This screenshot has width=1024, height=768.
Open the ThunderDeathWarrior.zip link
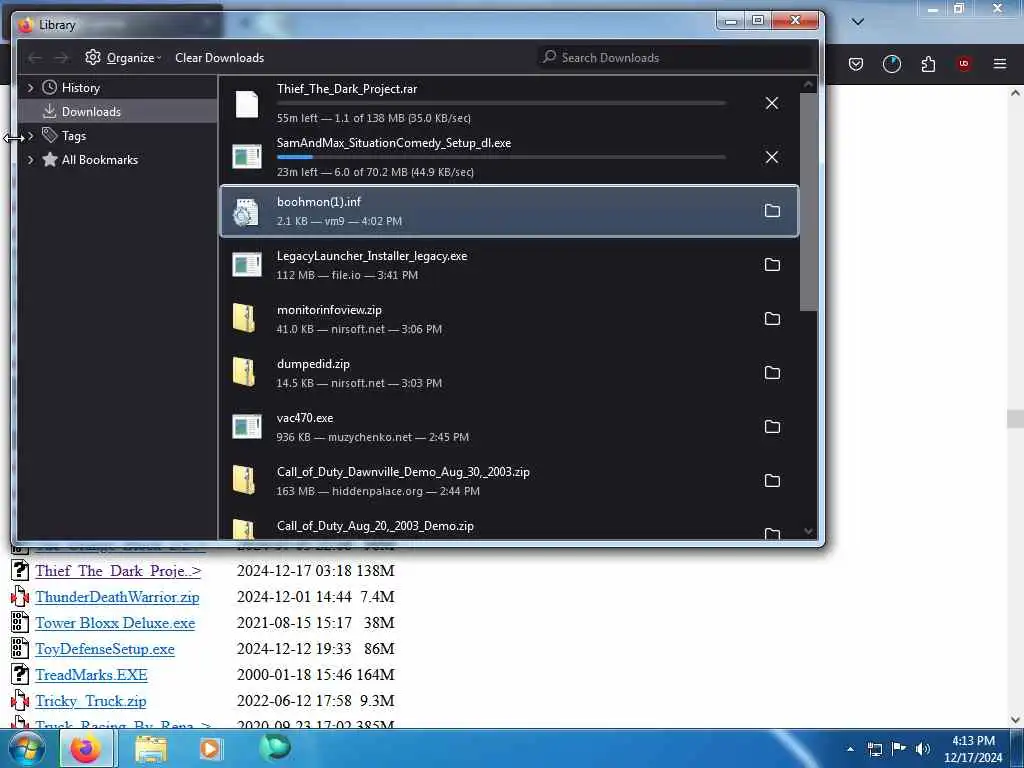(x=118, y=597)
